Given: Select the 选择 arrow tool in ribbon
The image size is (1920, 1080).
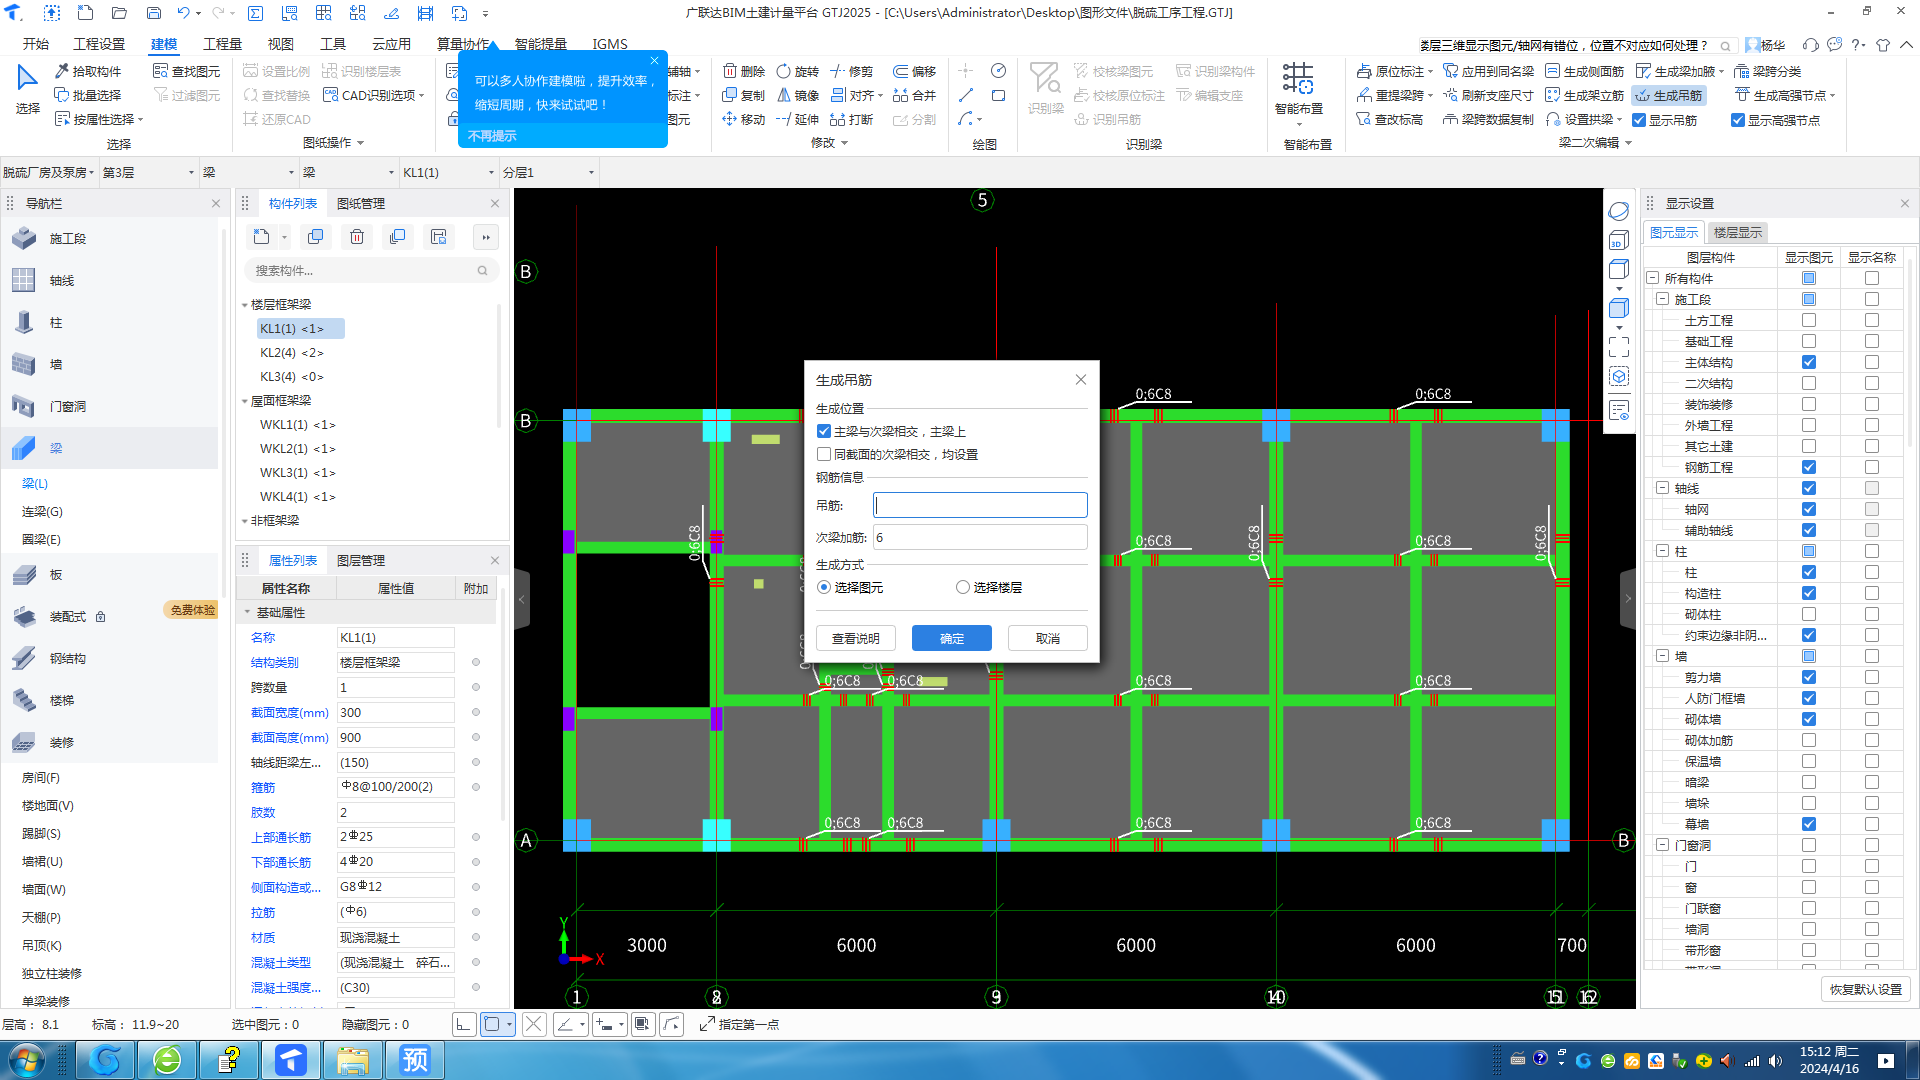Looking at the screenshot, I should point(27,90).
